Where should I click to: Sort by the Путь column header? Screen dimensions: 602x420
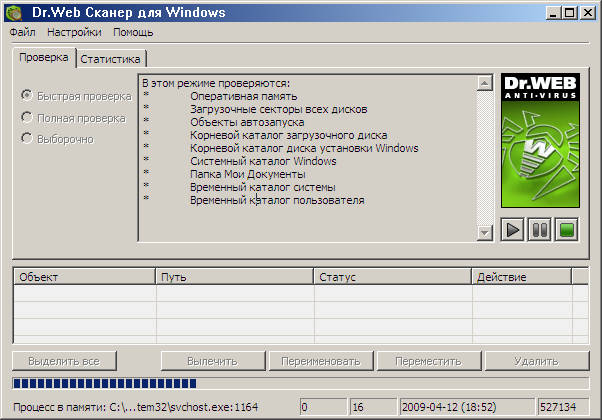pos(235,277)
